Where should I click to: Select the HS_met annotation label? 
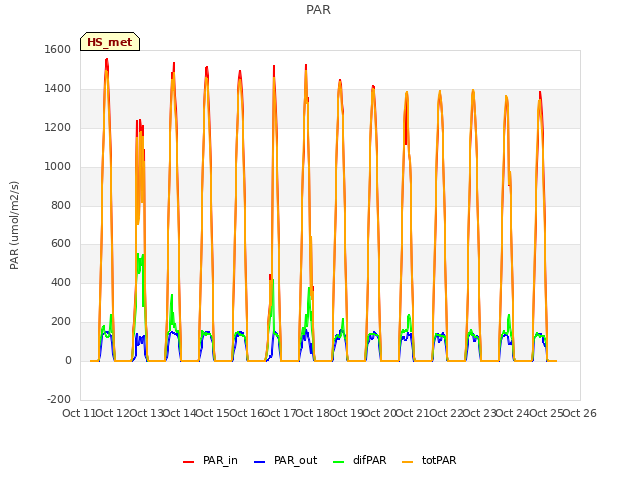(x=109, y=42)
